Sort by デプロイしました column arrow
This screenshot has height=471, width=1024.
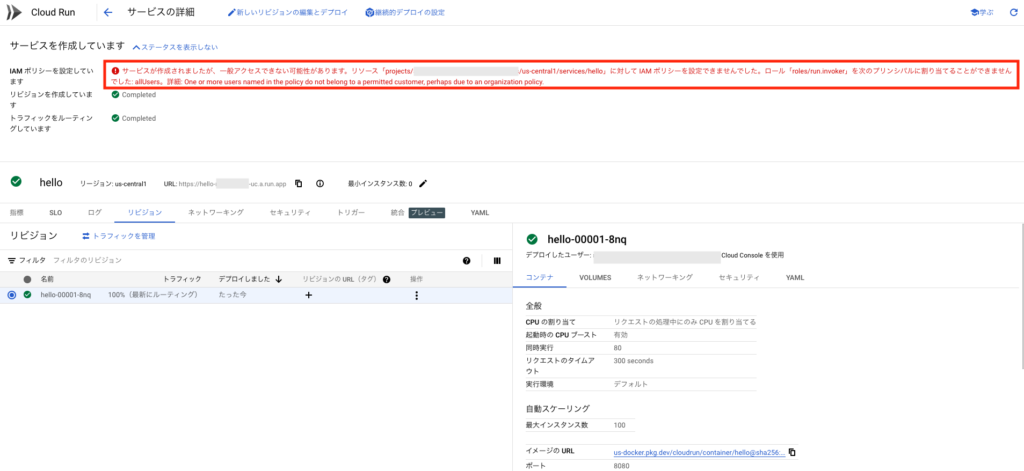tap(279, 279)
